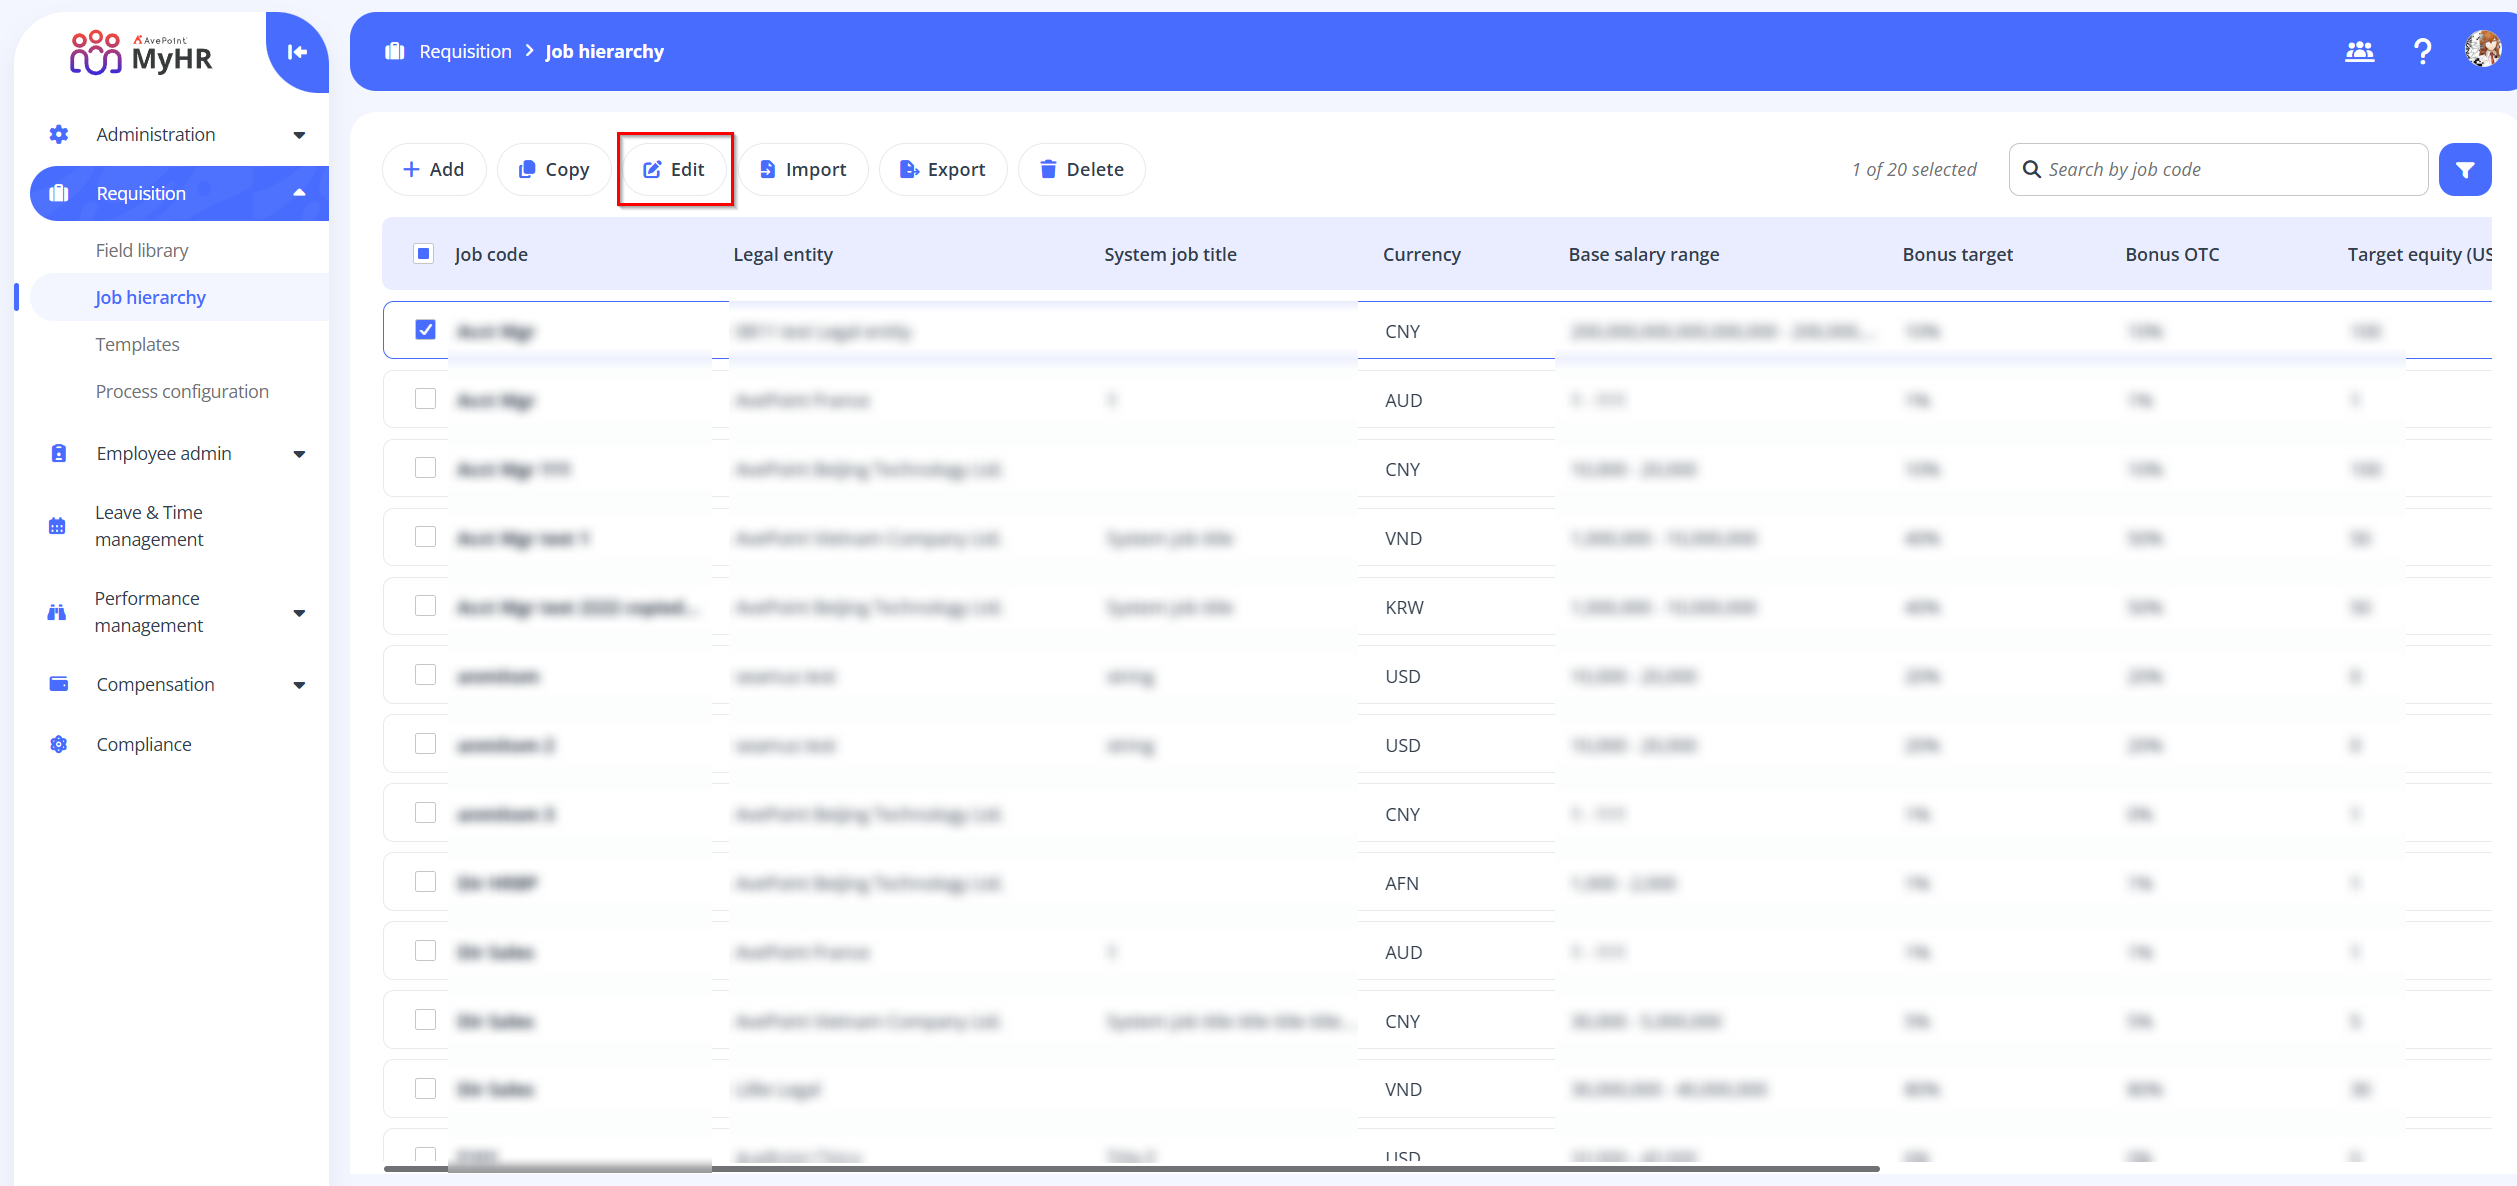
Task: Sort by Legal entity column header
Action: coord(783,254)
